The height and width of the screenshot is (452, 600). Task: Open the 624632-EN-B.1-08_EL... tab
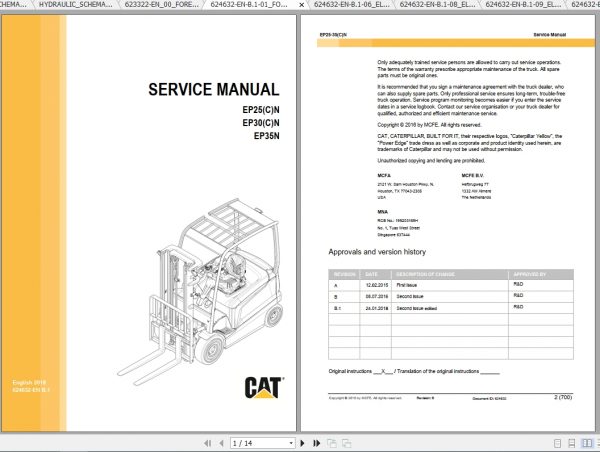coord(437,5)
